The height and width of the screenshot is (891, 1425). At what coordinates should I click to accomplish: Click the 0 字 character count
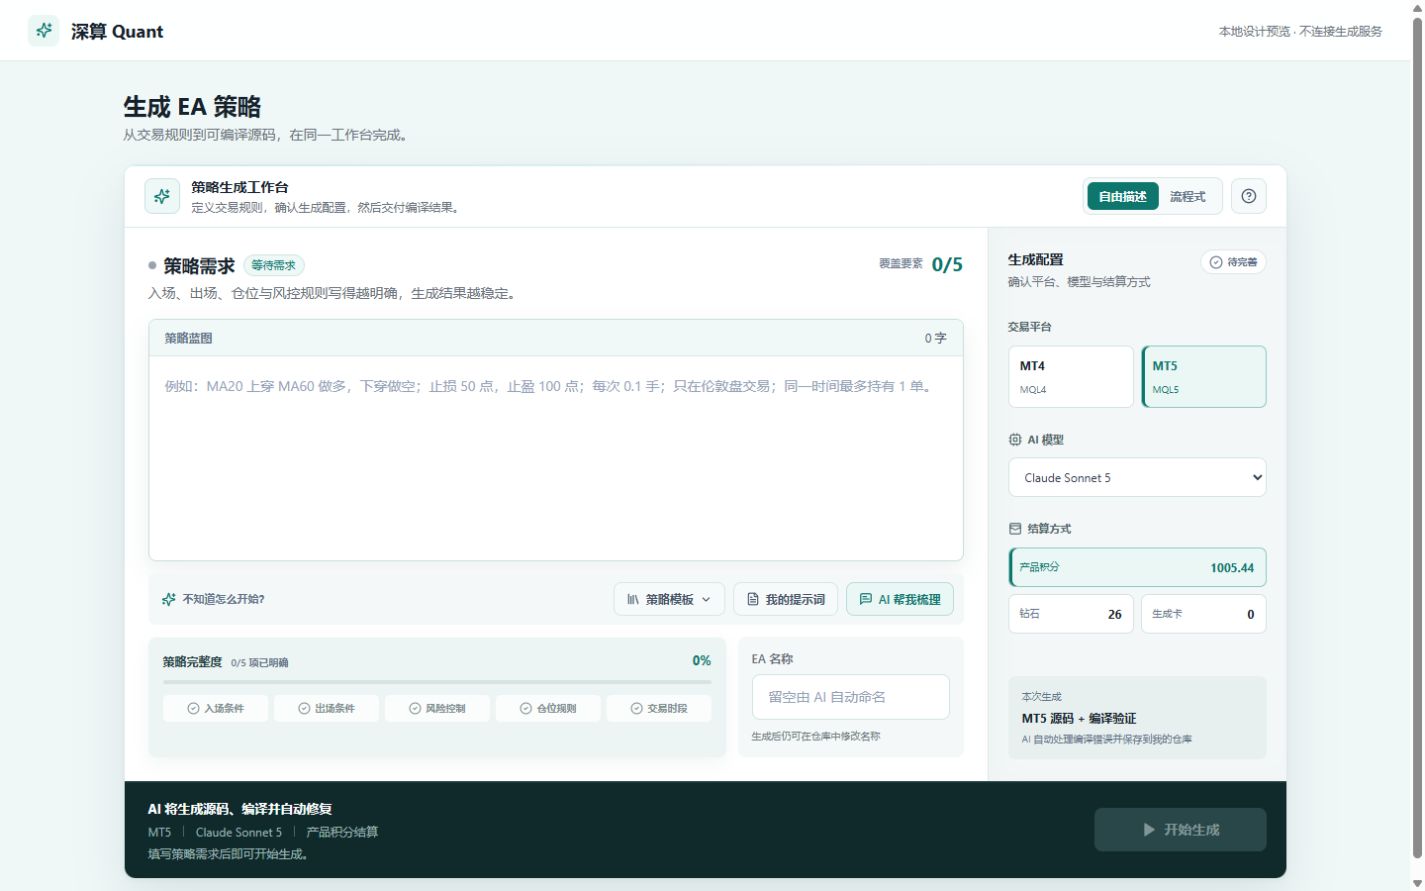point(935,338)
